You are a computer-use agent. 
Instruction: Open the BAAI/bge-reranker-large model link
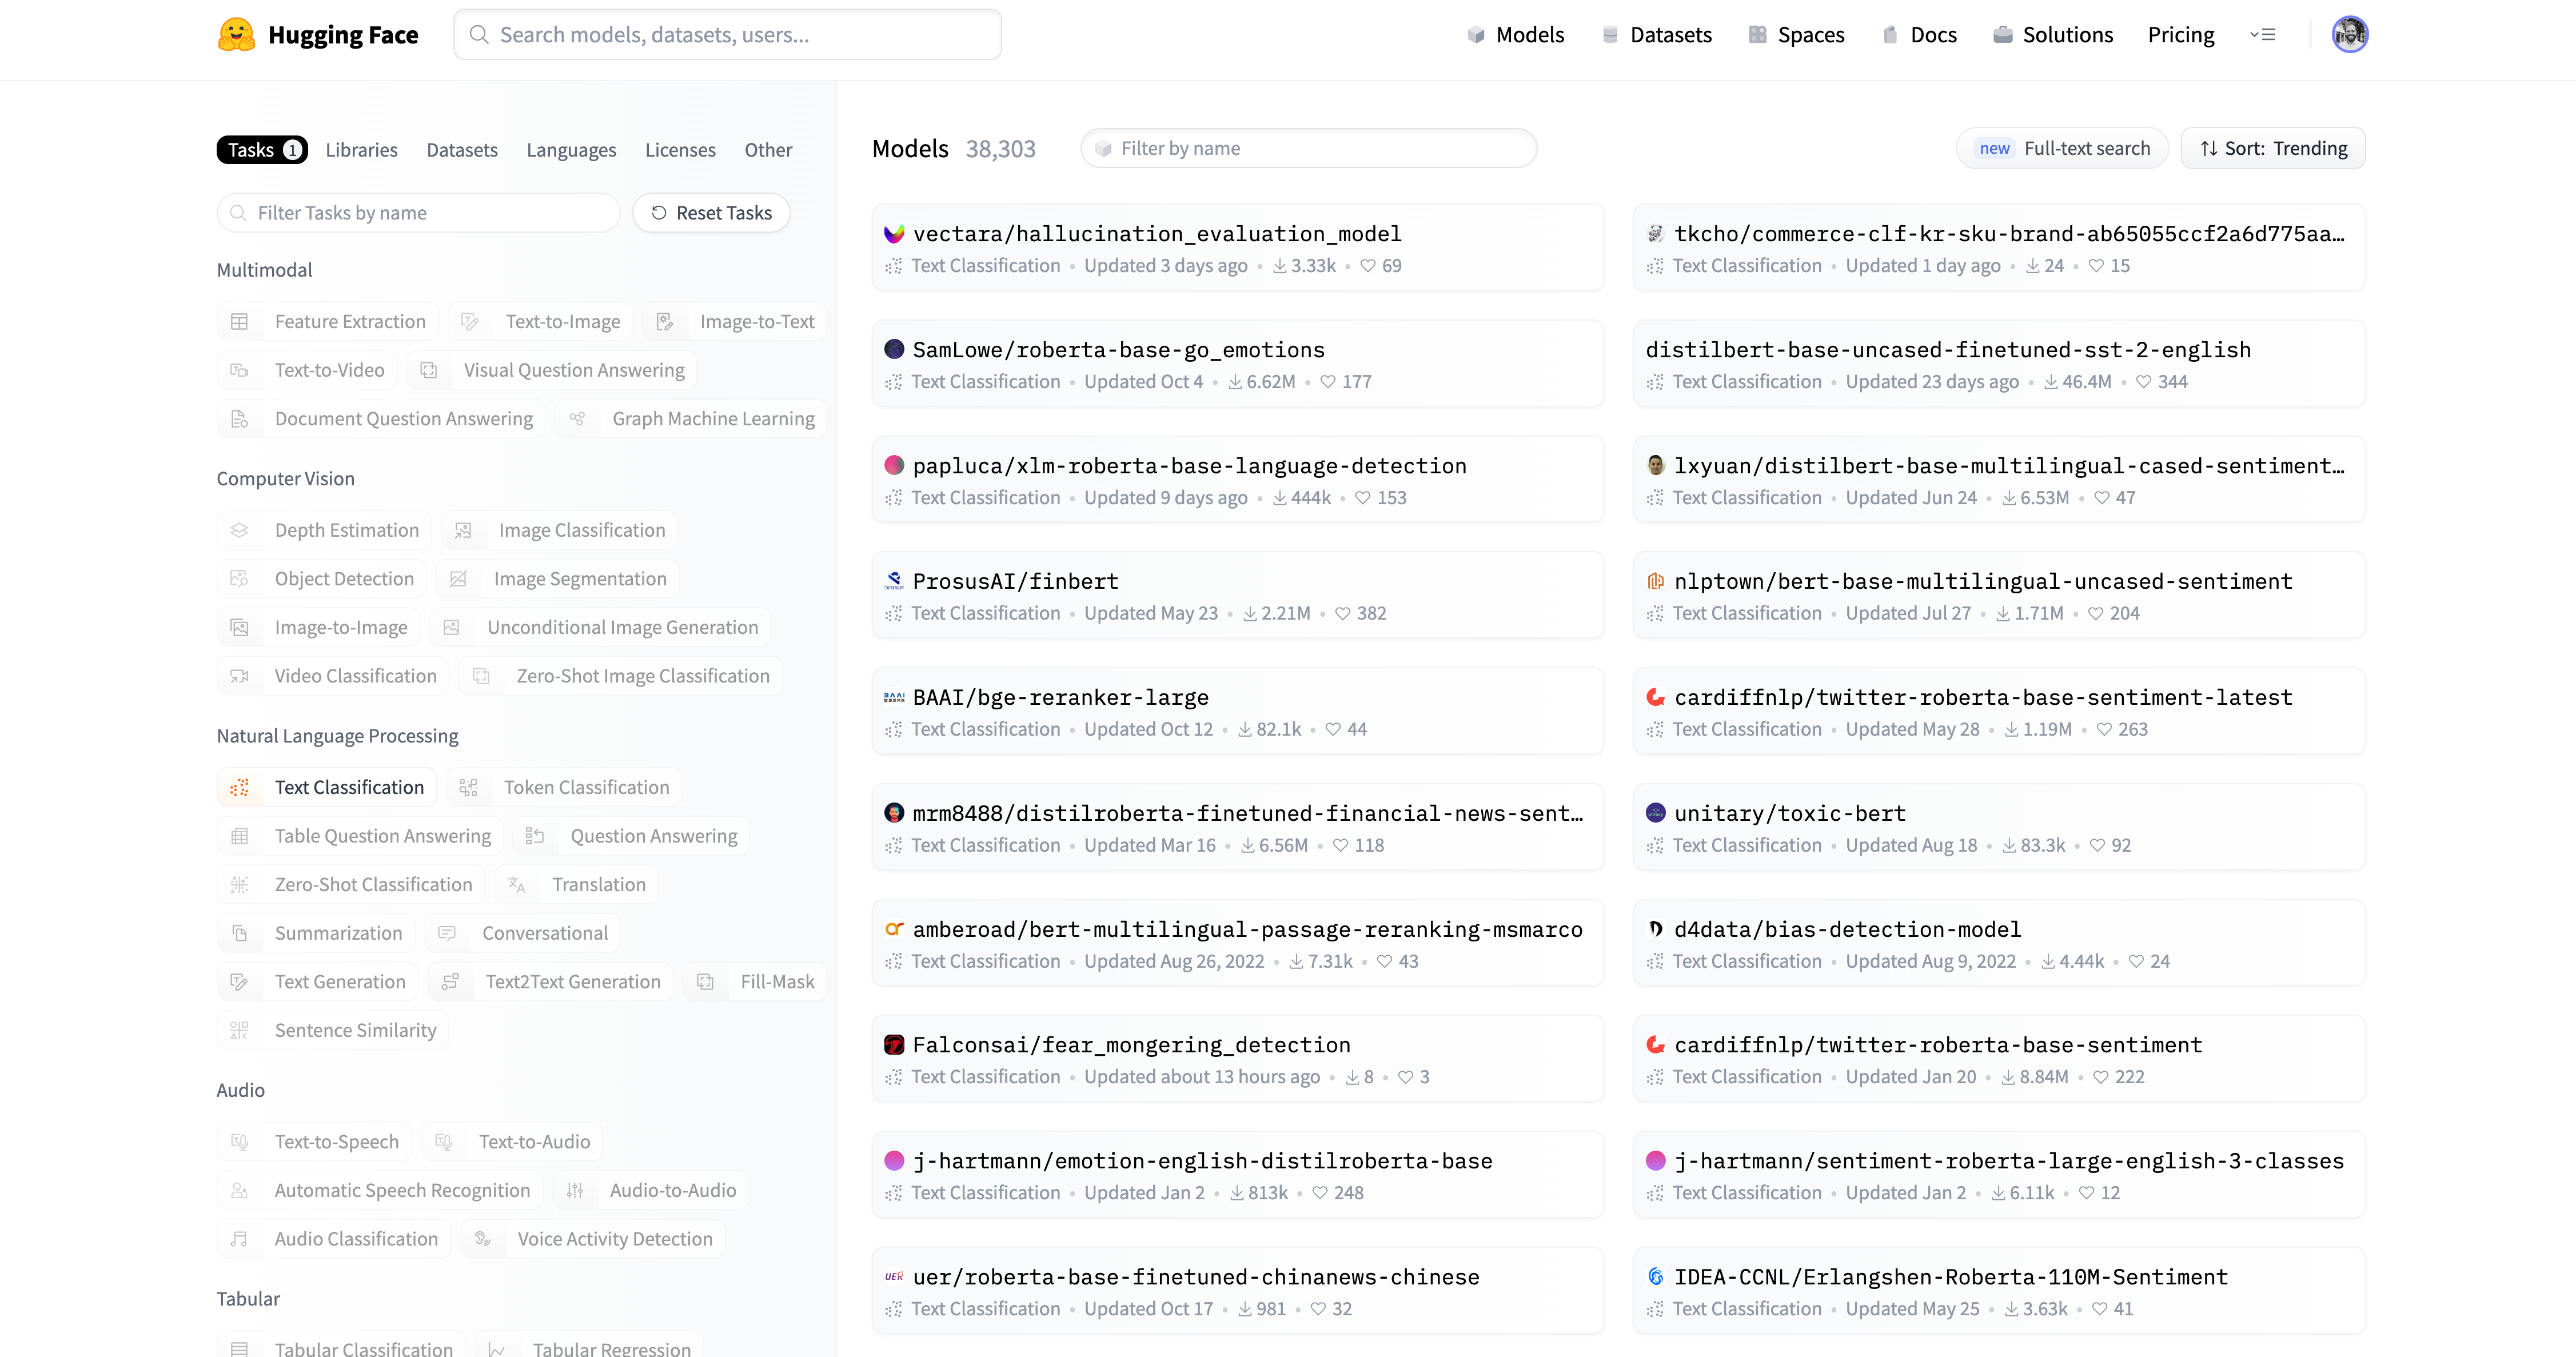click(x=1060, y=697)
